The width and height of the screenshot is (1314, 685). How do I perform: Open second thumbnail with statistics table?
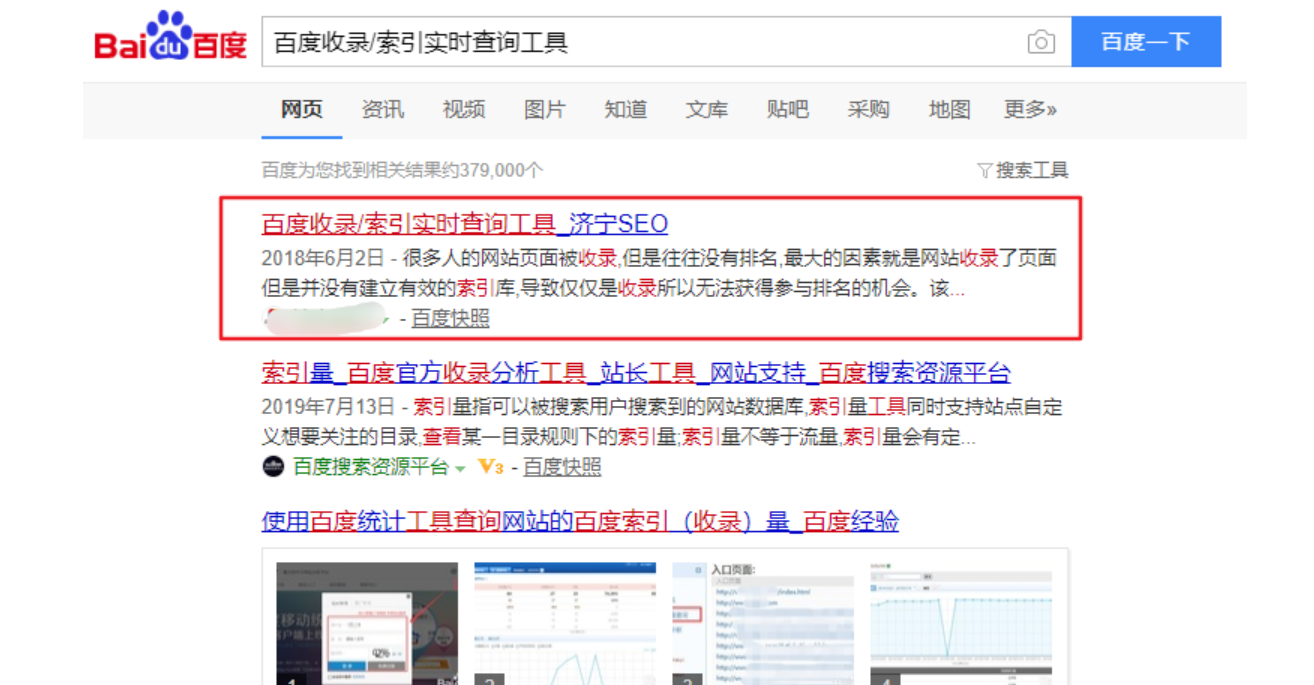(x=565, y=623)
